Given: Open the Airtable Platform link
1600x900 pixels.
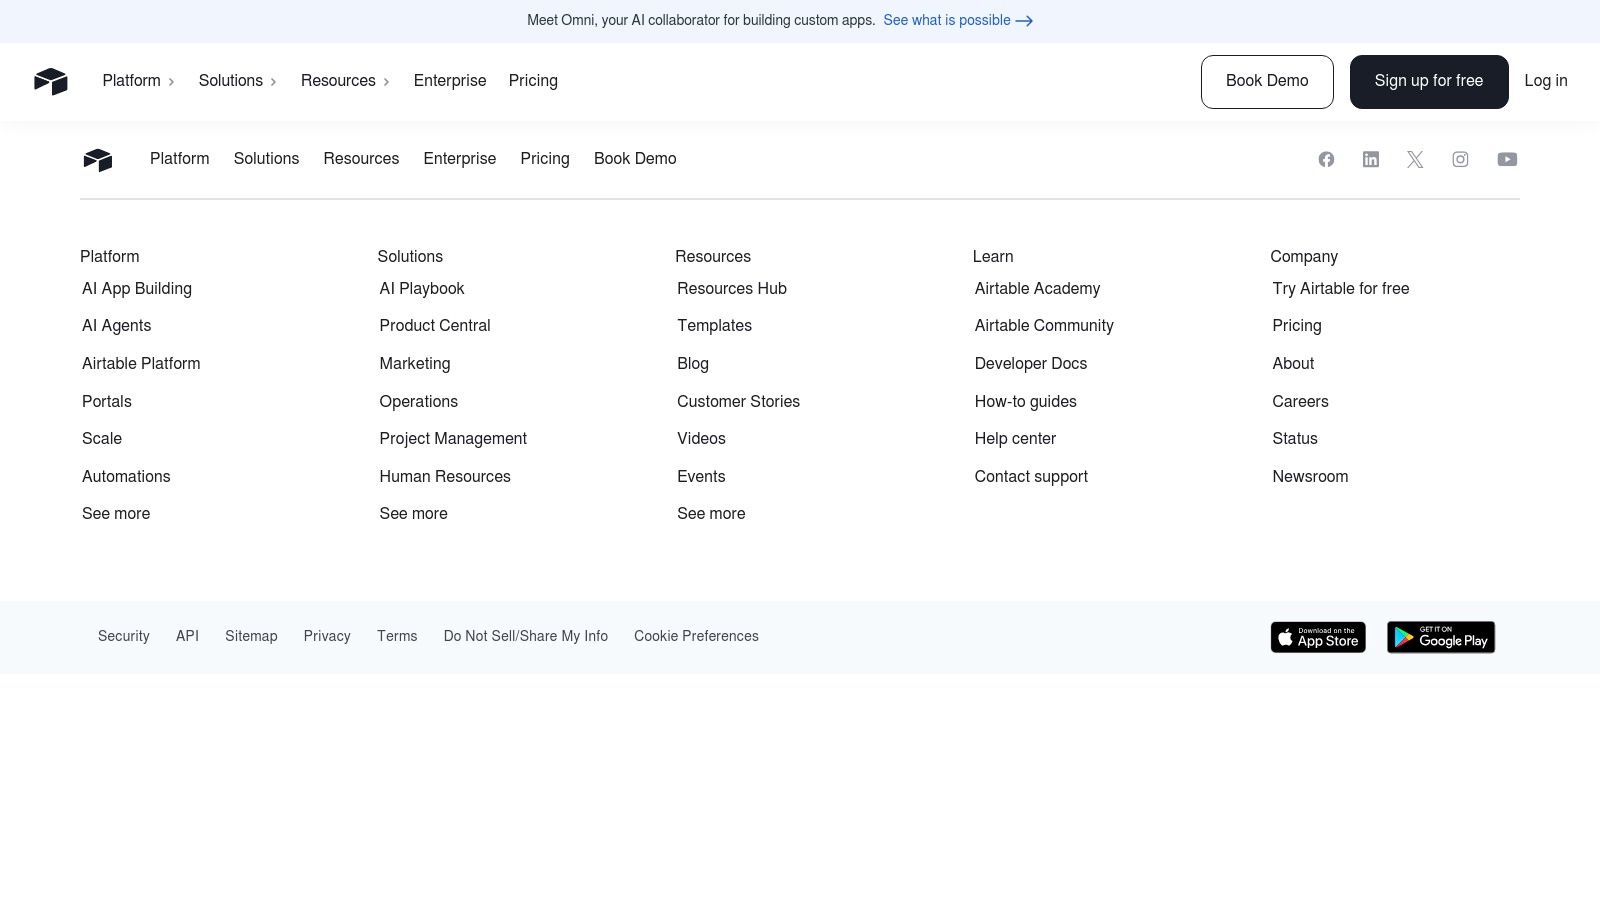Looking at the screenshot, I should click(141, 364).
